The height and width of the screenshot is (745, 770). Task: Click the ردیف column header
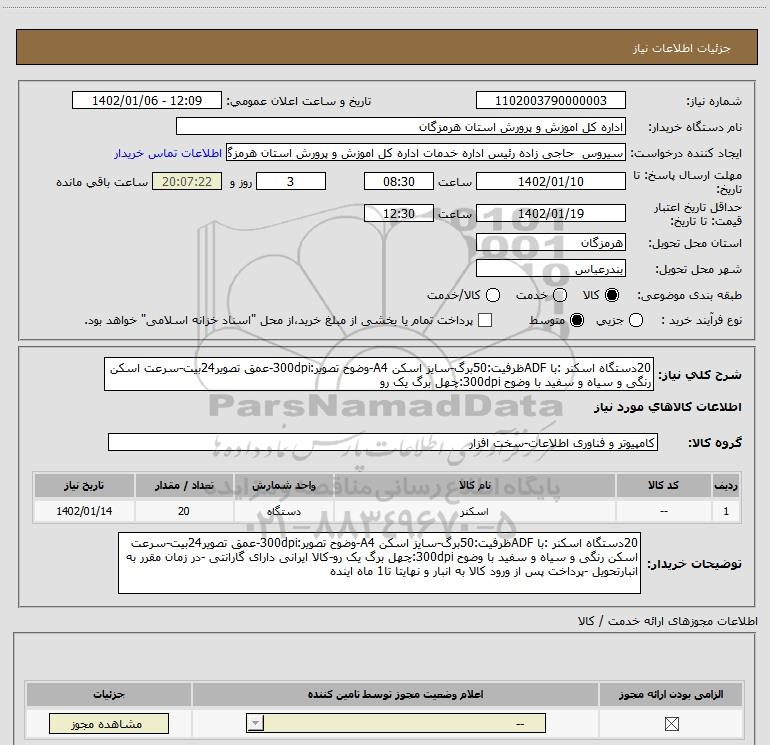pos(726,485)
